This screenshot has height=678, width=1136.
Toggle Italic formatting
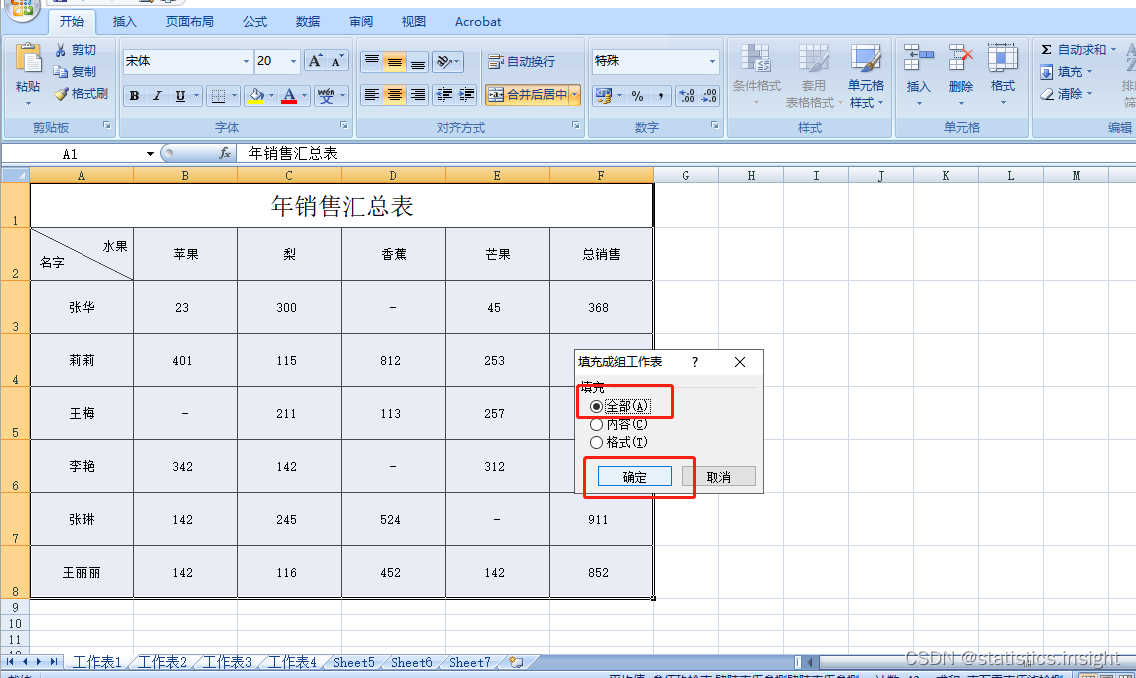coord(156,96)
